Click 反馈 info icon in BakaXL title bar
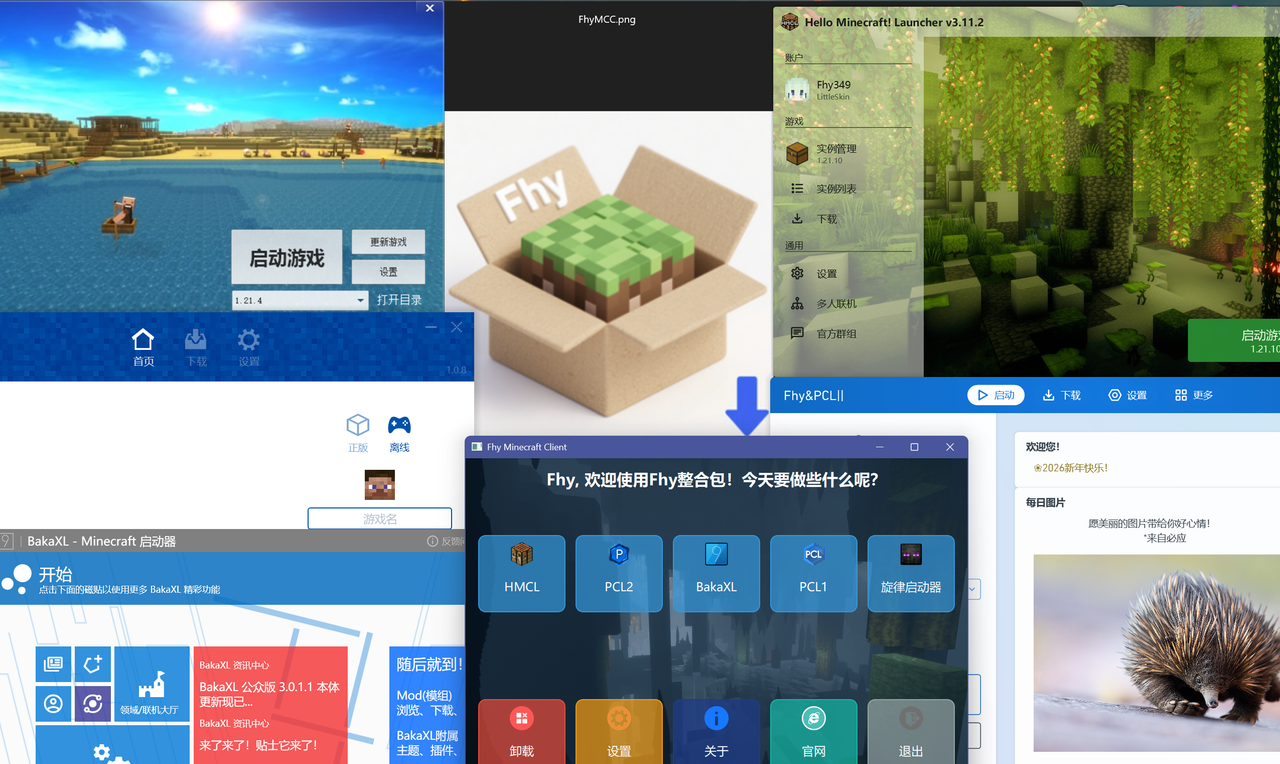This screenshot has width=1280, height=764. [433, 541]
